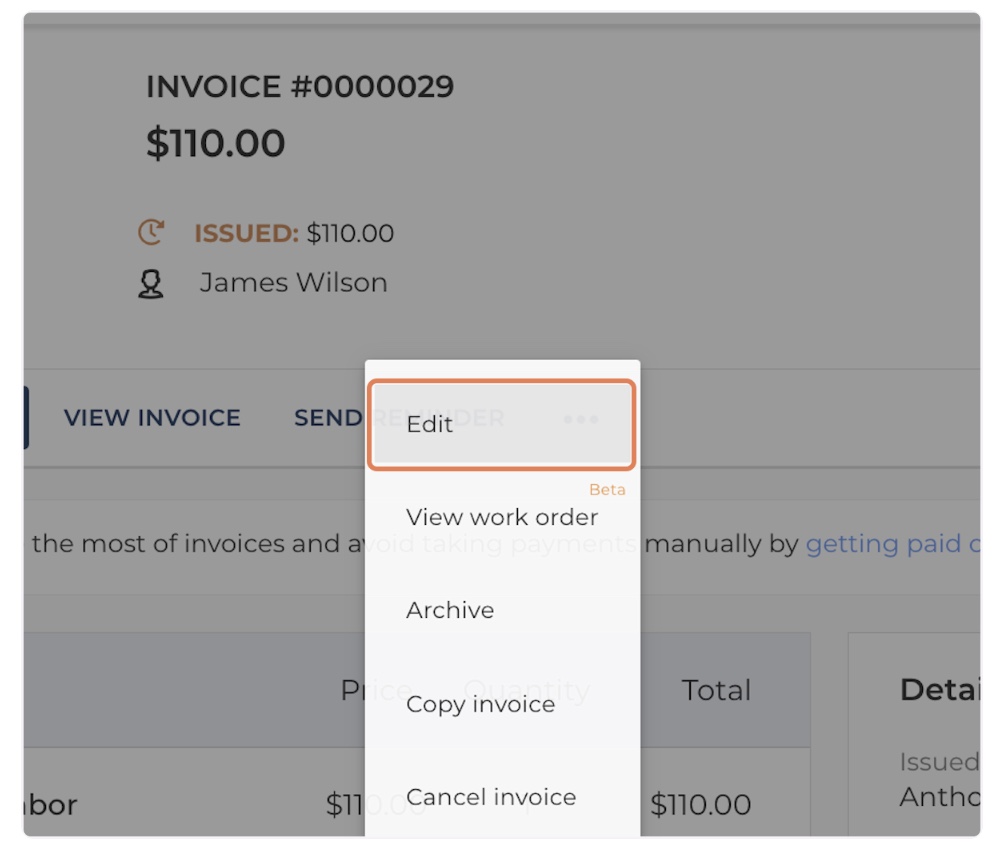This screenshot has width=998, height=864.
Task: Select Archive in the actions menu
Action: [x=450, y=611]
